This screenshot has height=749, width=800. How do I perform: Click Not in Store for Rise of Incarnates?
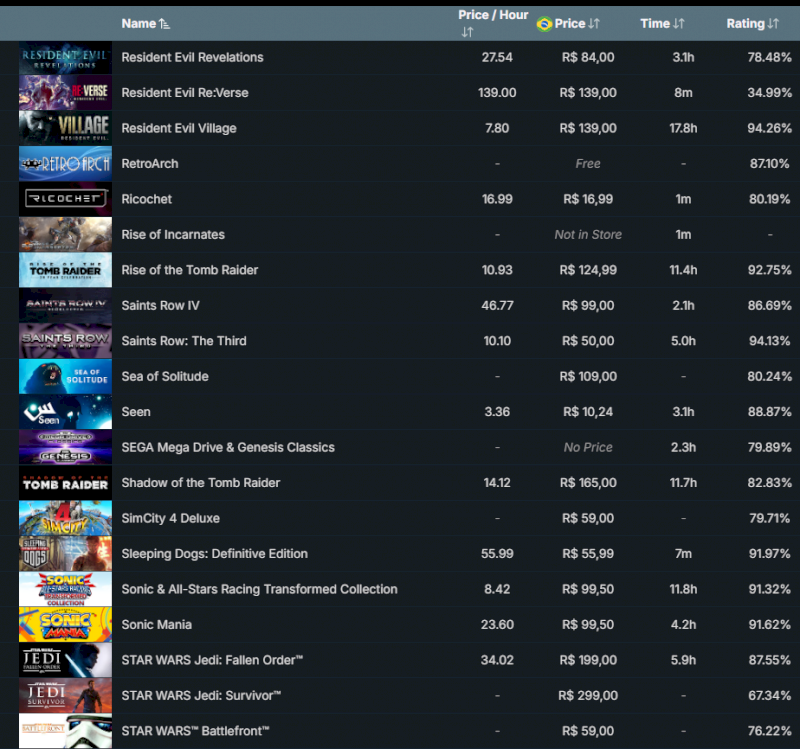pos(588,235)
